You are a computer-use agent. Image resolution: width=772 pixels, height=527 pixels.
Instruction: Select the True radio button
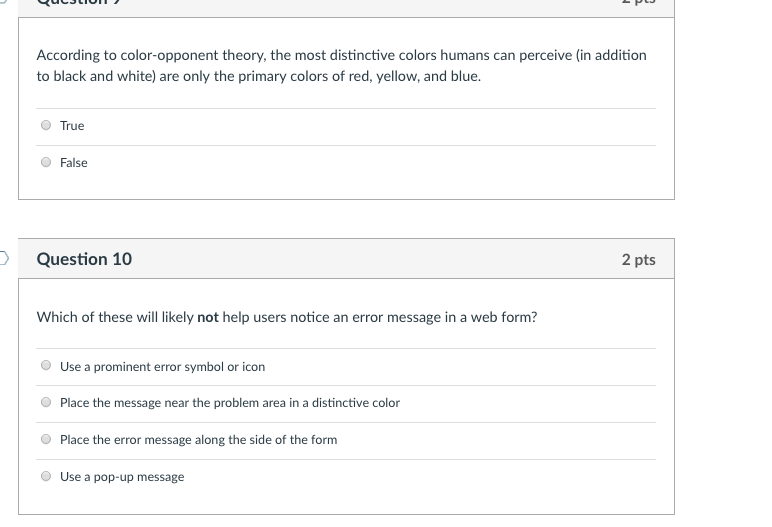[46, 125]
